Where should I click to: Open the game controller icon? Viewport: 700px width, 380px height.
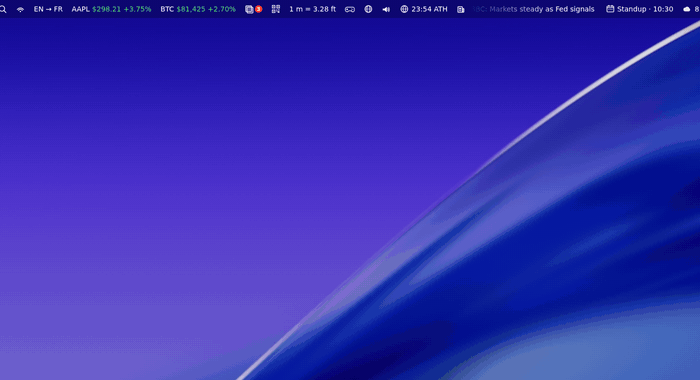click(x=350, y=9)
